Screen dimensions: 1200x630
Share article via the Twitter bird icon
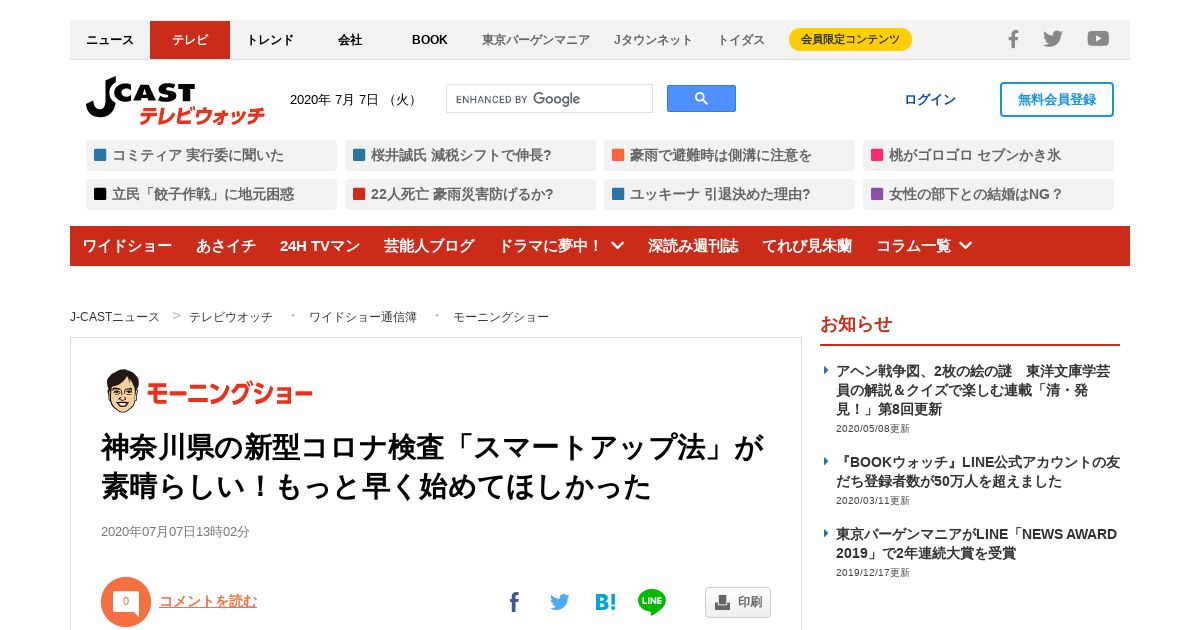559,602
